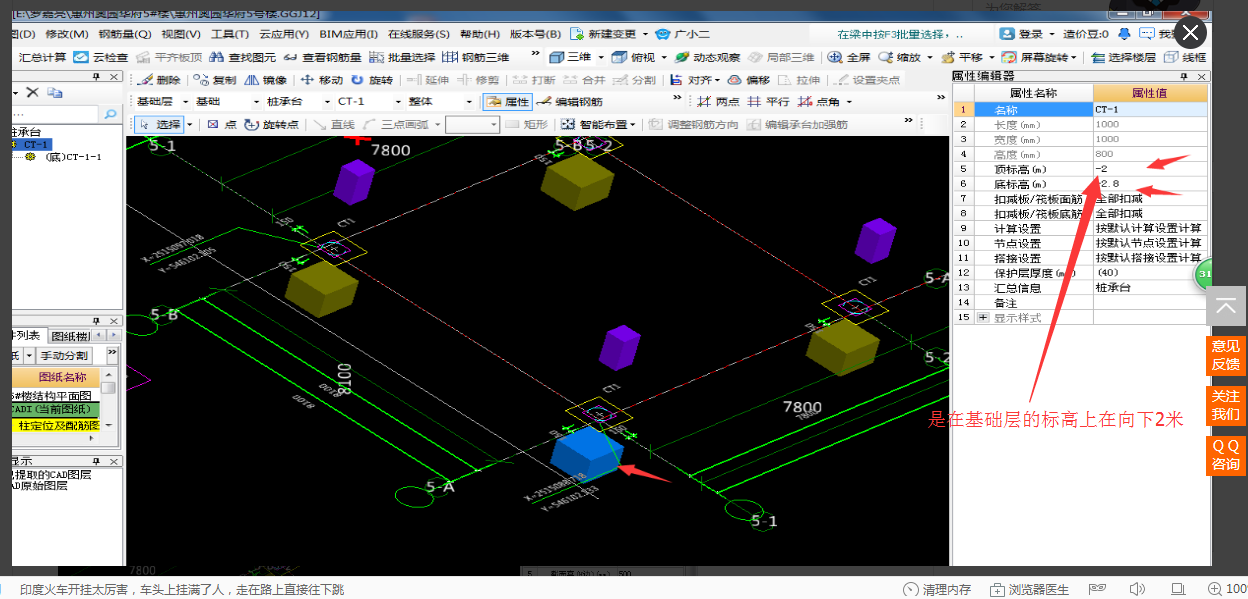
Task: Open the 帮助(H) menu
Action: tap(480, 33)
